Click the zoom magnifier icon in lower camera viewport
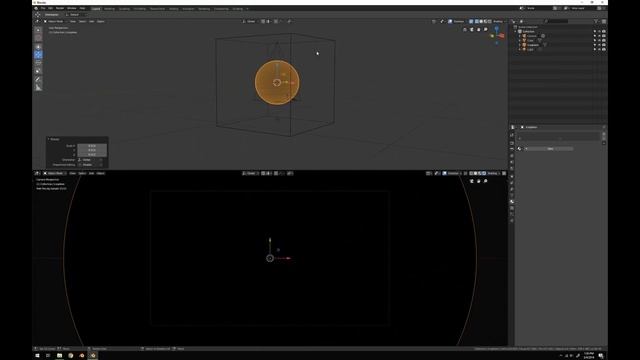 pos(485,181)
